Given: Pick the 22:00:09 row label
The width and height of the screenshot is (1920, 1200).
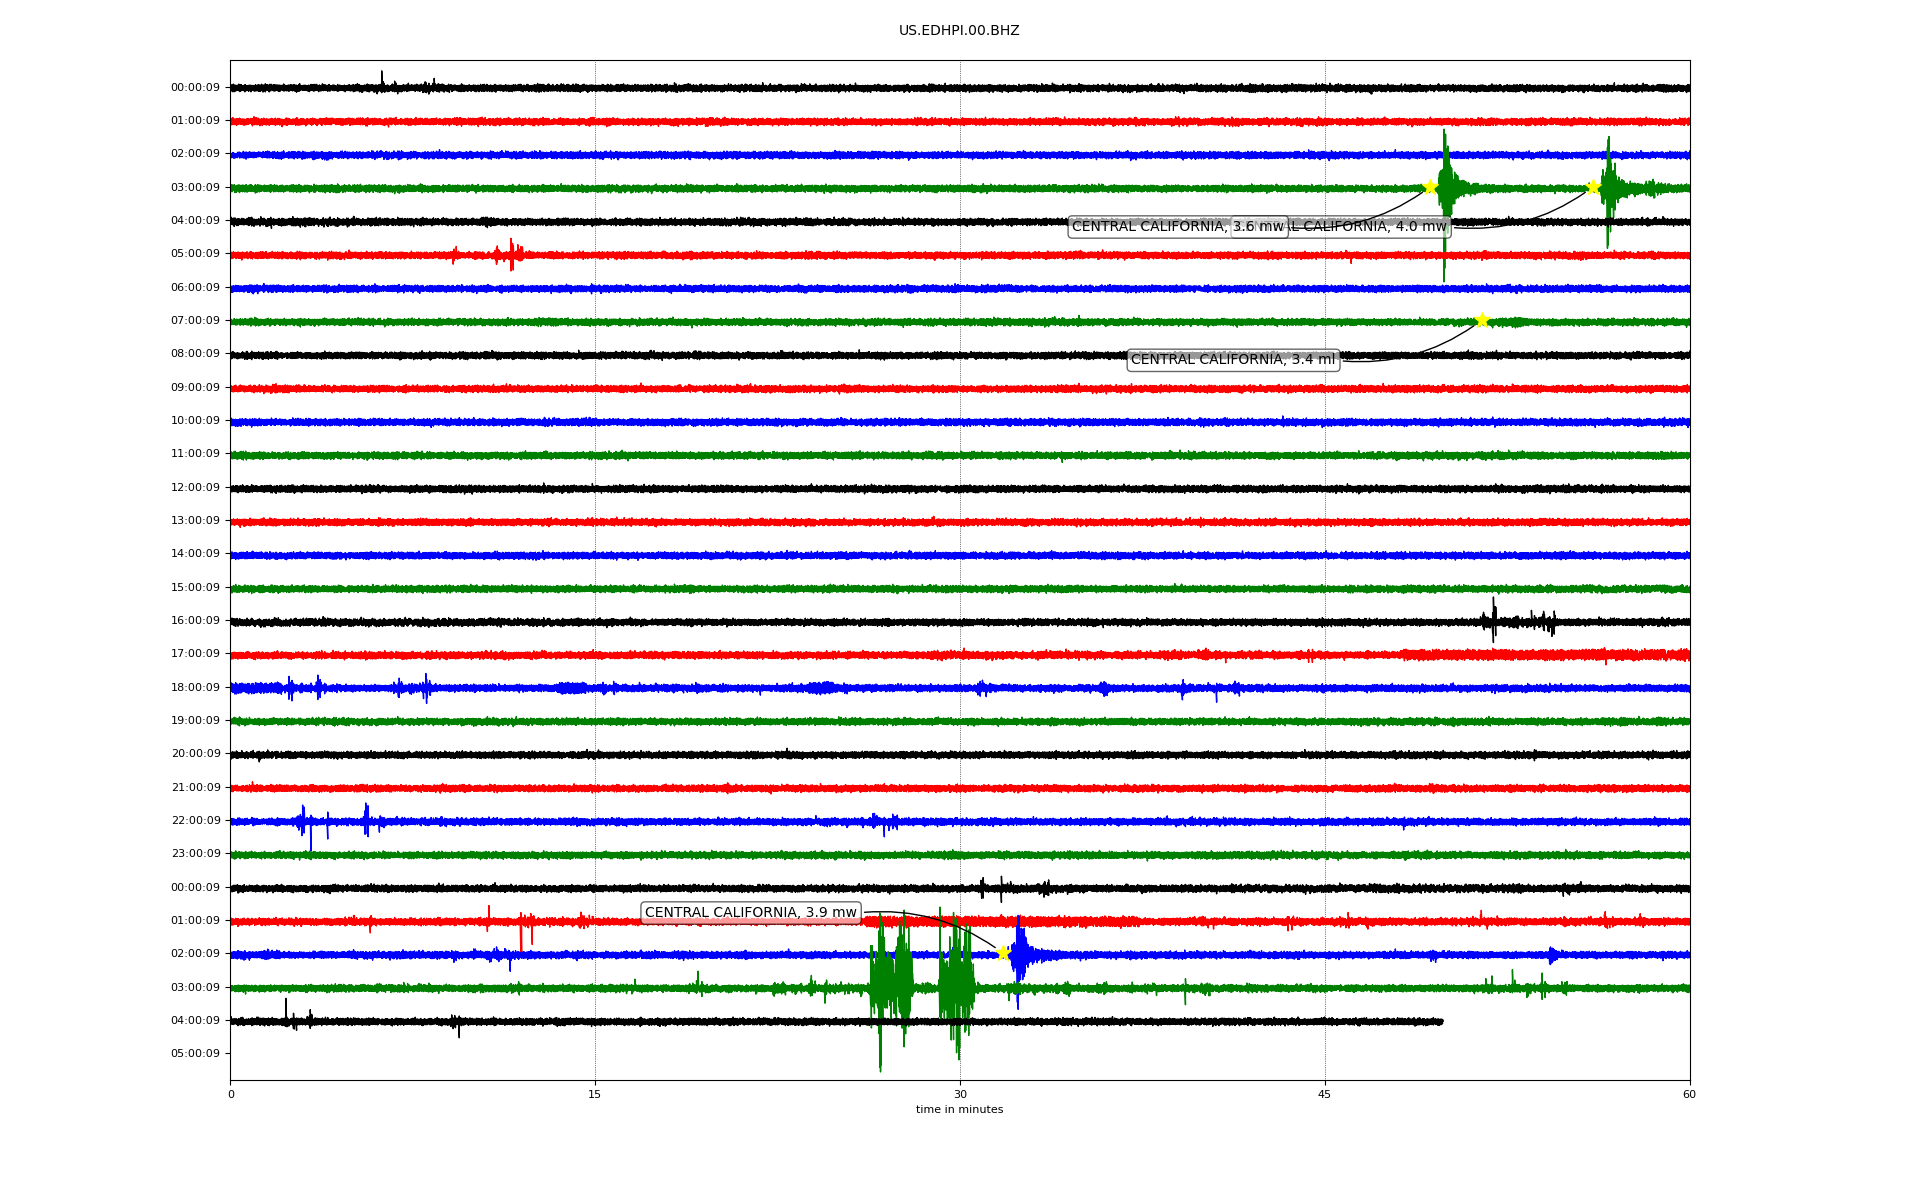Looking at the screenshot, I should pos(195,821).
